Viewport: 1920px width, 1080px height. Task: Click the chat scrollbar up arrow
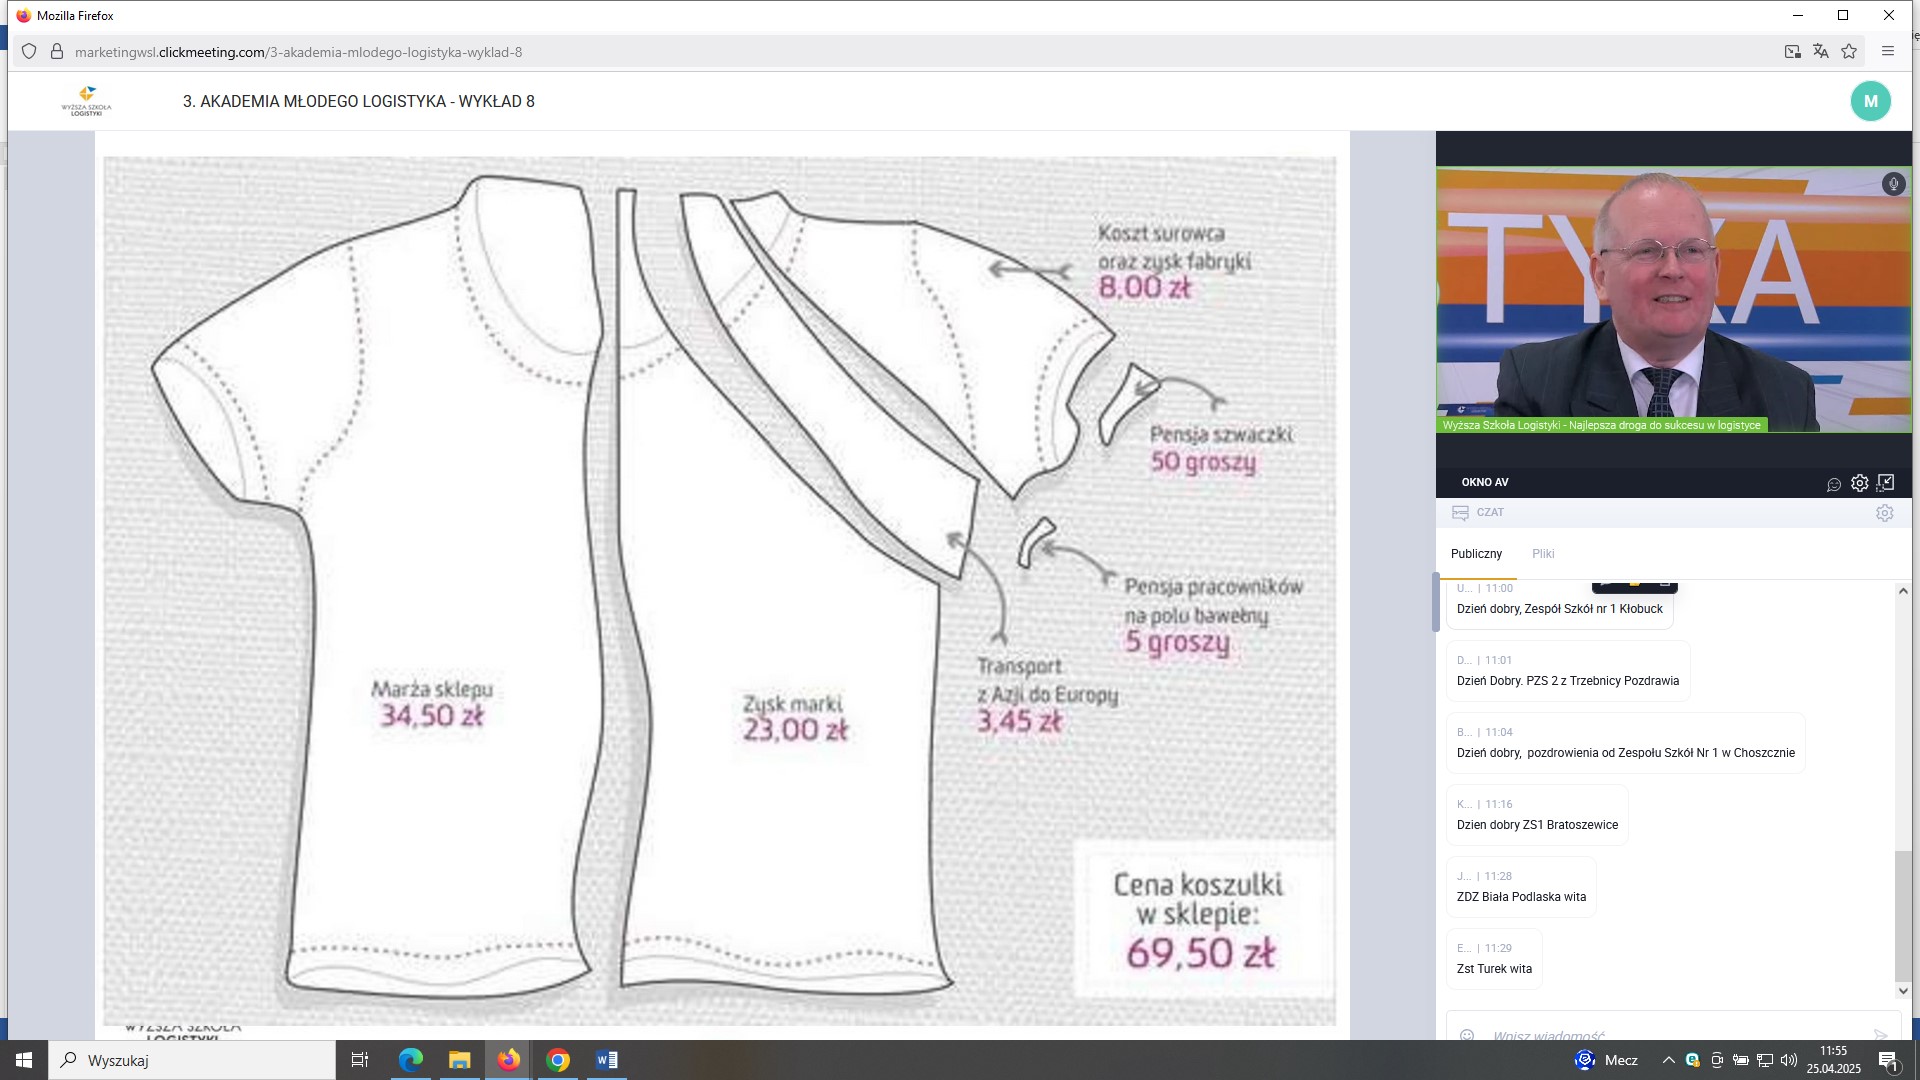click(x=1903, y=591)
